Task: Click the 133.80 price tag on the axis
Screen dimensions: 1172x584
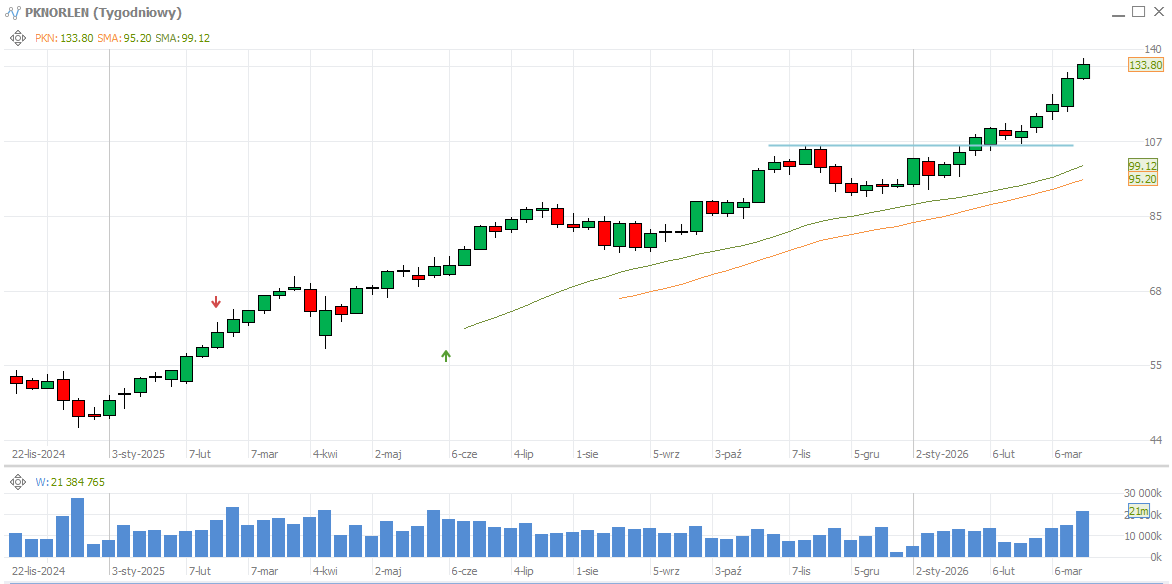Action: coord(1146,65)
